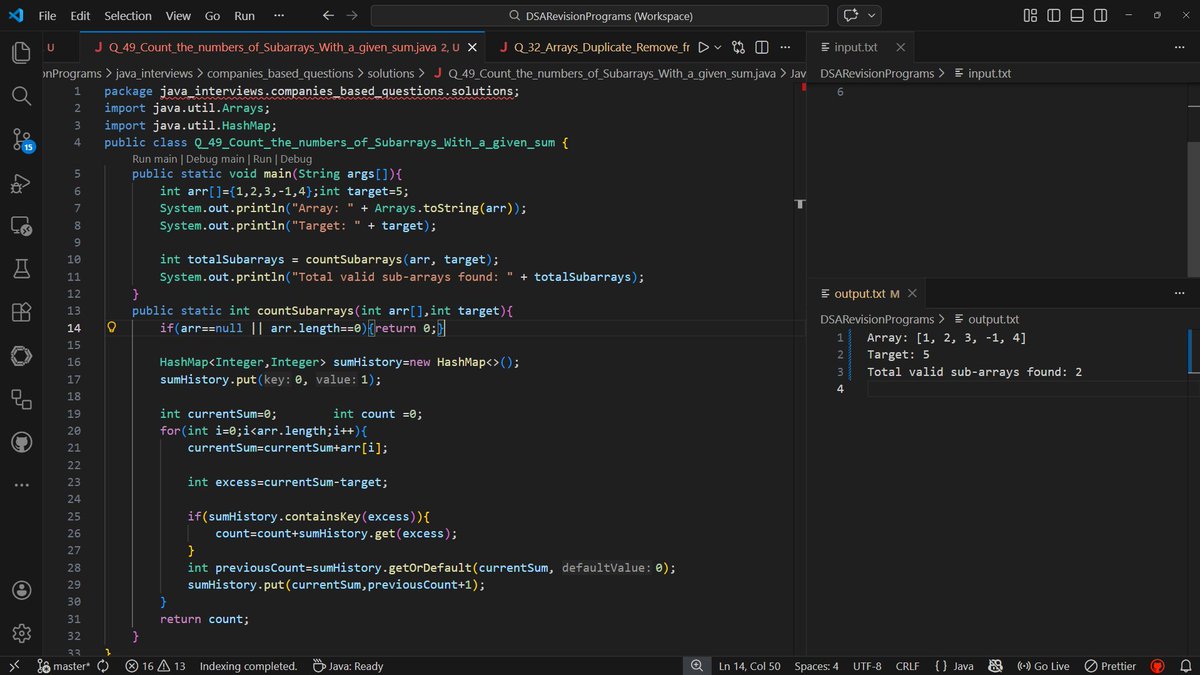
Task: Open the Run menu
Action: click(x=244, y=16)
